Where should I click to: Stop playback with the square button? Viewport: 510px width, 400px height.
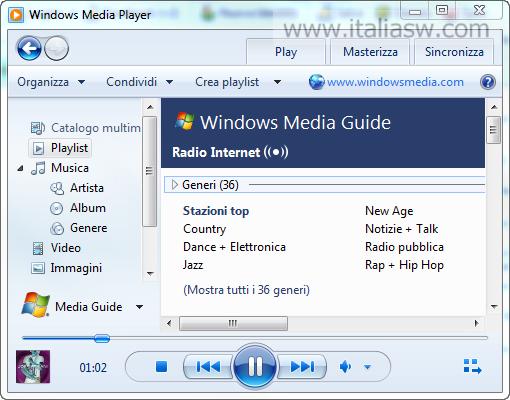(162, 367)
